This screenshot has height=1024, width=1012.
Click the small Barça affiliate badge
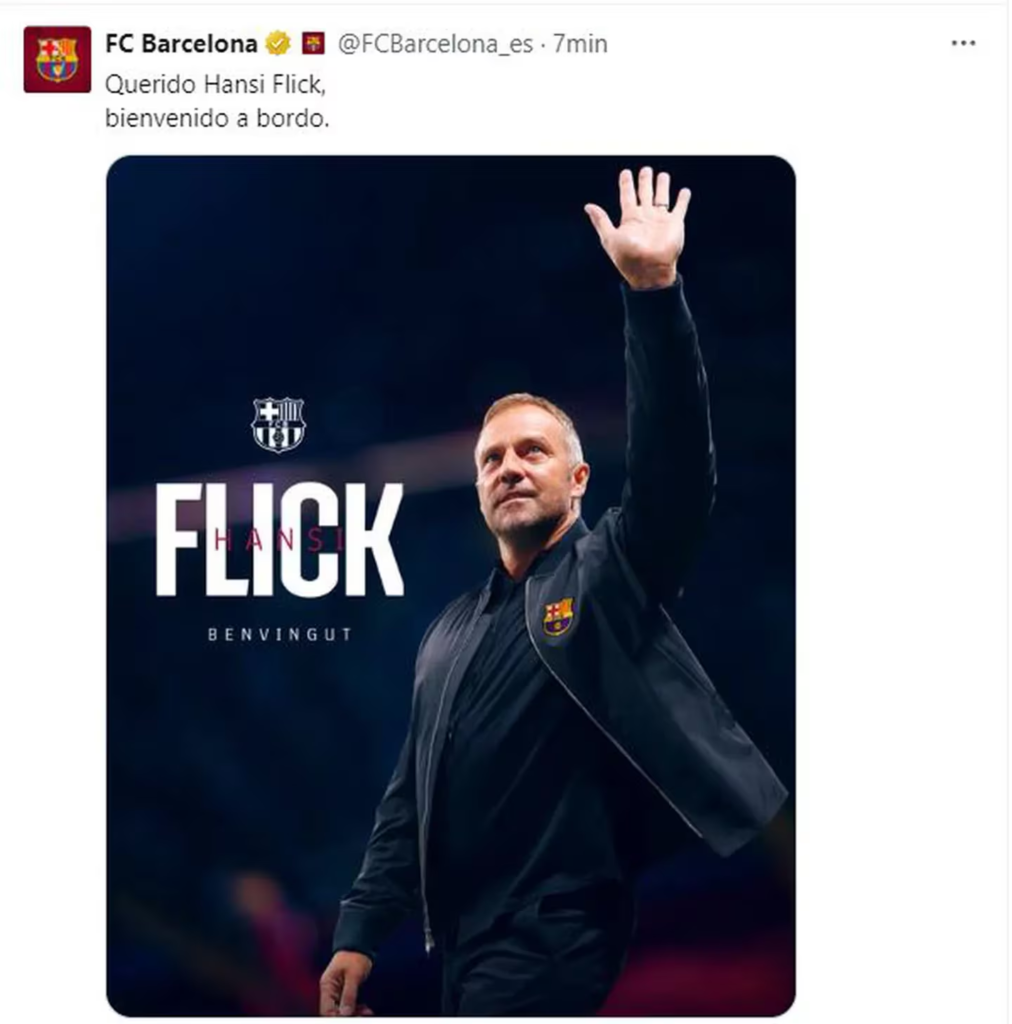[313, 44]
